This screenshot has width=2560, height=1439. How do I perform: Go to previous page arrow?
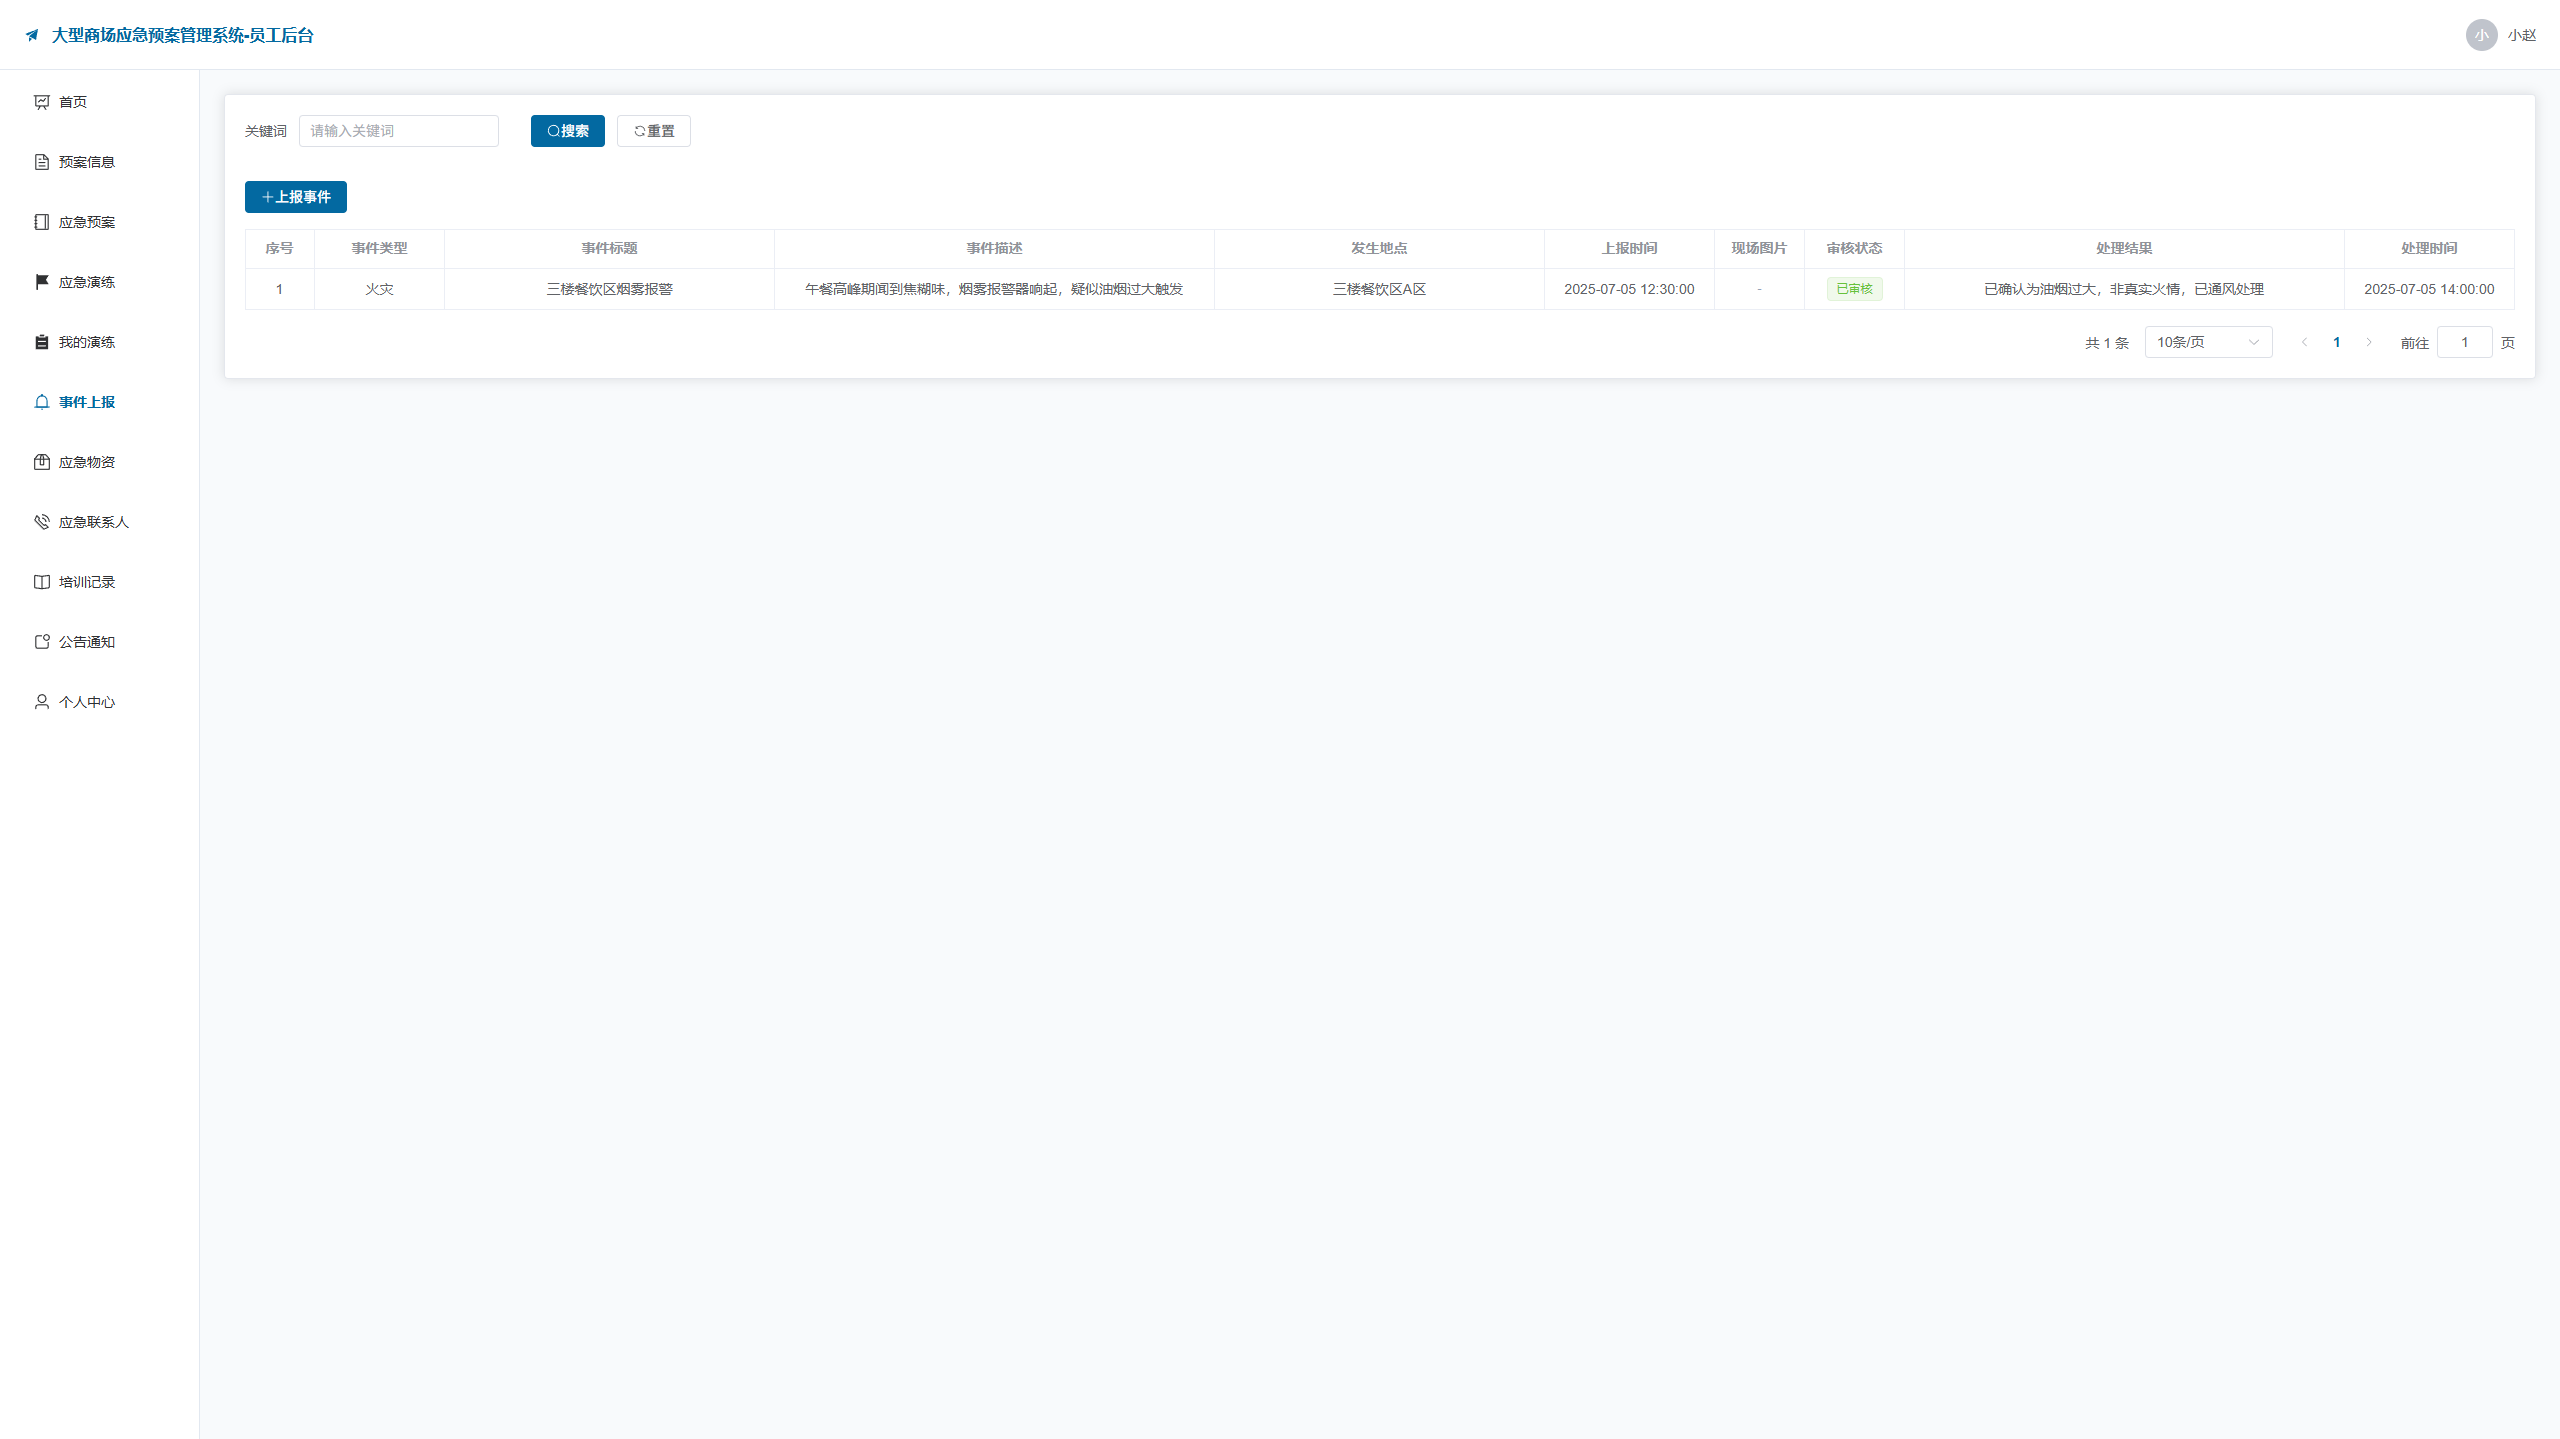2304,342
